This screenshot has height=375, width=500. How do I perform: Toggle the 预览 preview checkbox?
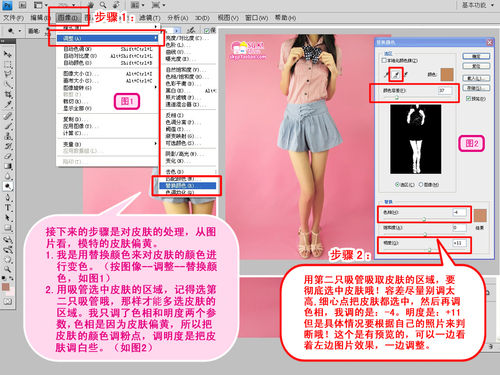click(x=468, y=98)
